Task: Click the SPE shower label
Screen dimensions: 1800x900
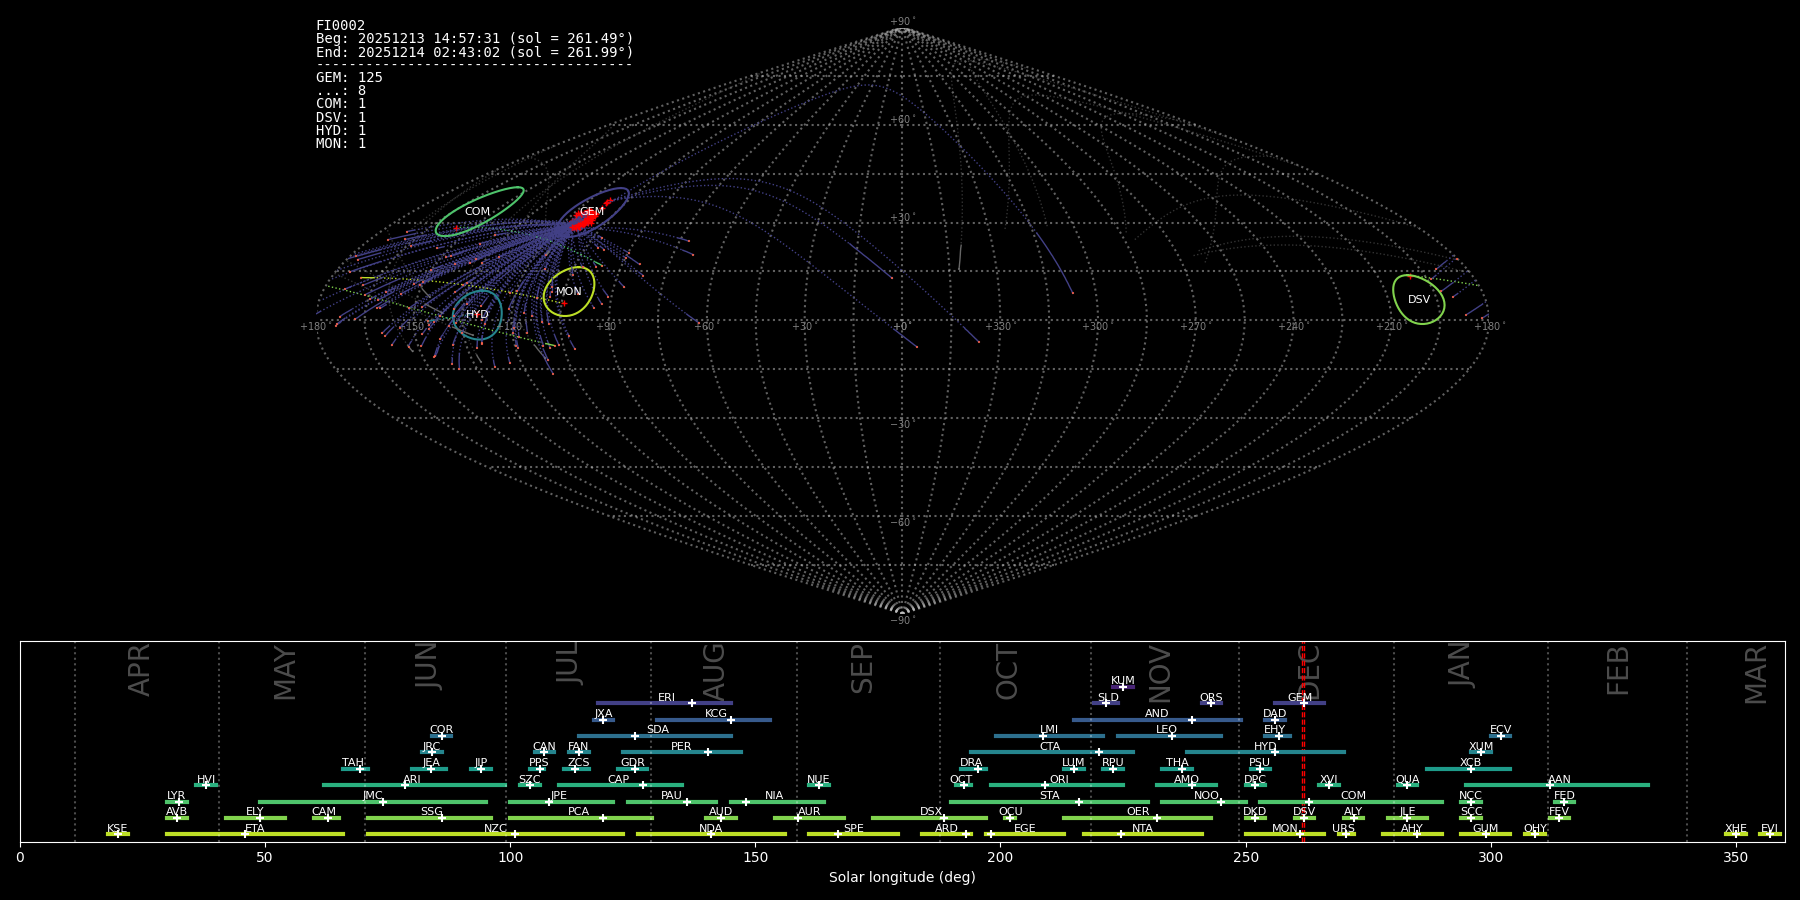Action: tap(853, 829)
